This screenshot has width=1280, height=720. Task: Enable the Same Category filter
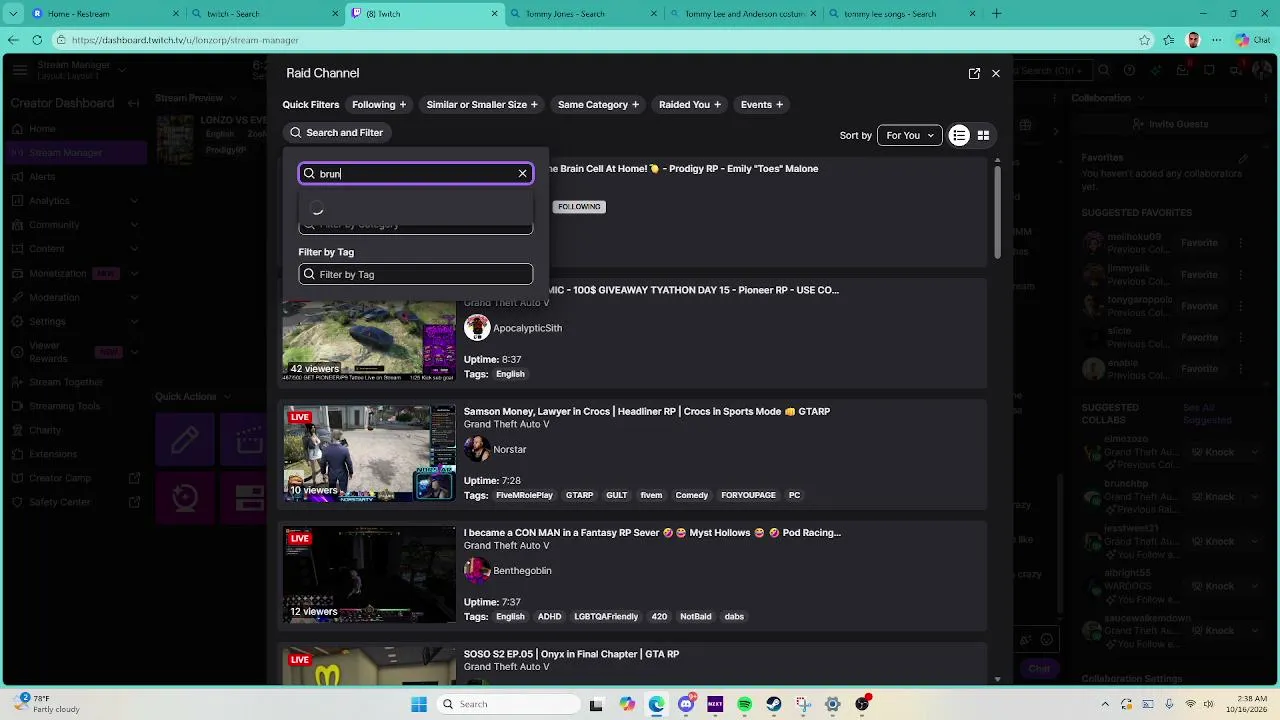click(x=598, y=105)
